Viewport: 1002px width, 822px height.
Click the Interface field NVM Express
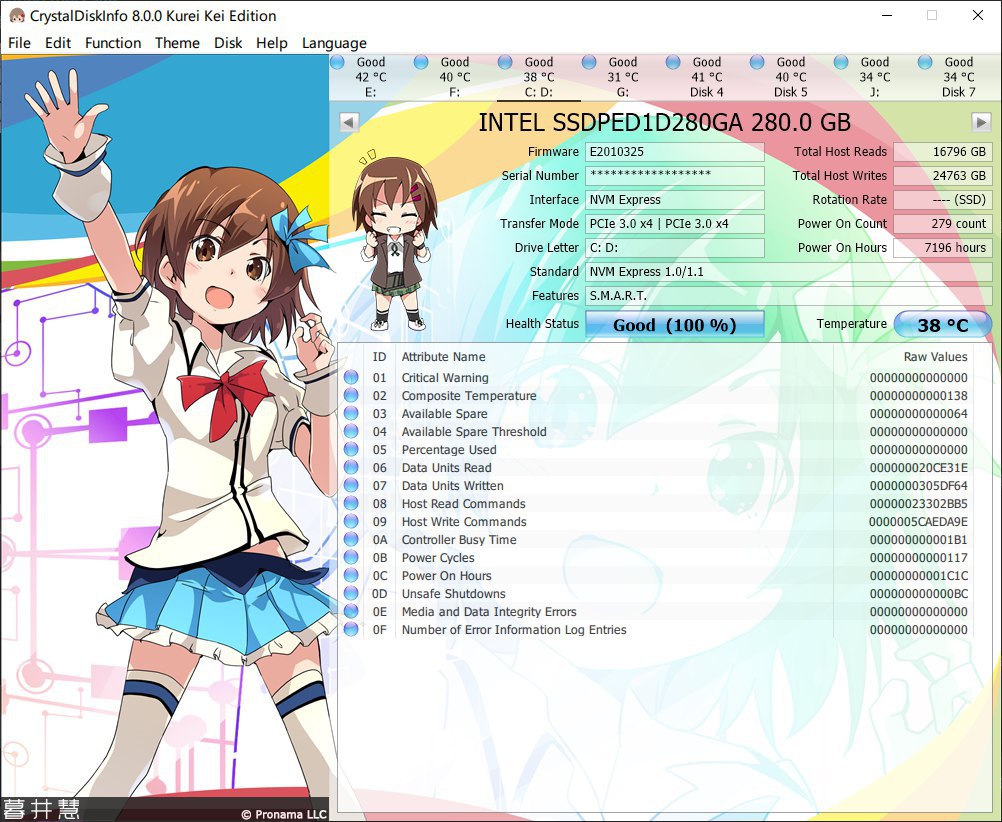[675, 199]
